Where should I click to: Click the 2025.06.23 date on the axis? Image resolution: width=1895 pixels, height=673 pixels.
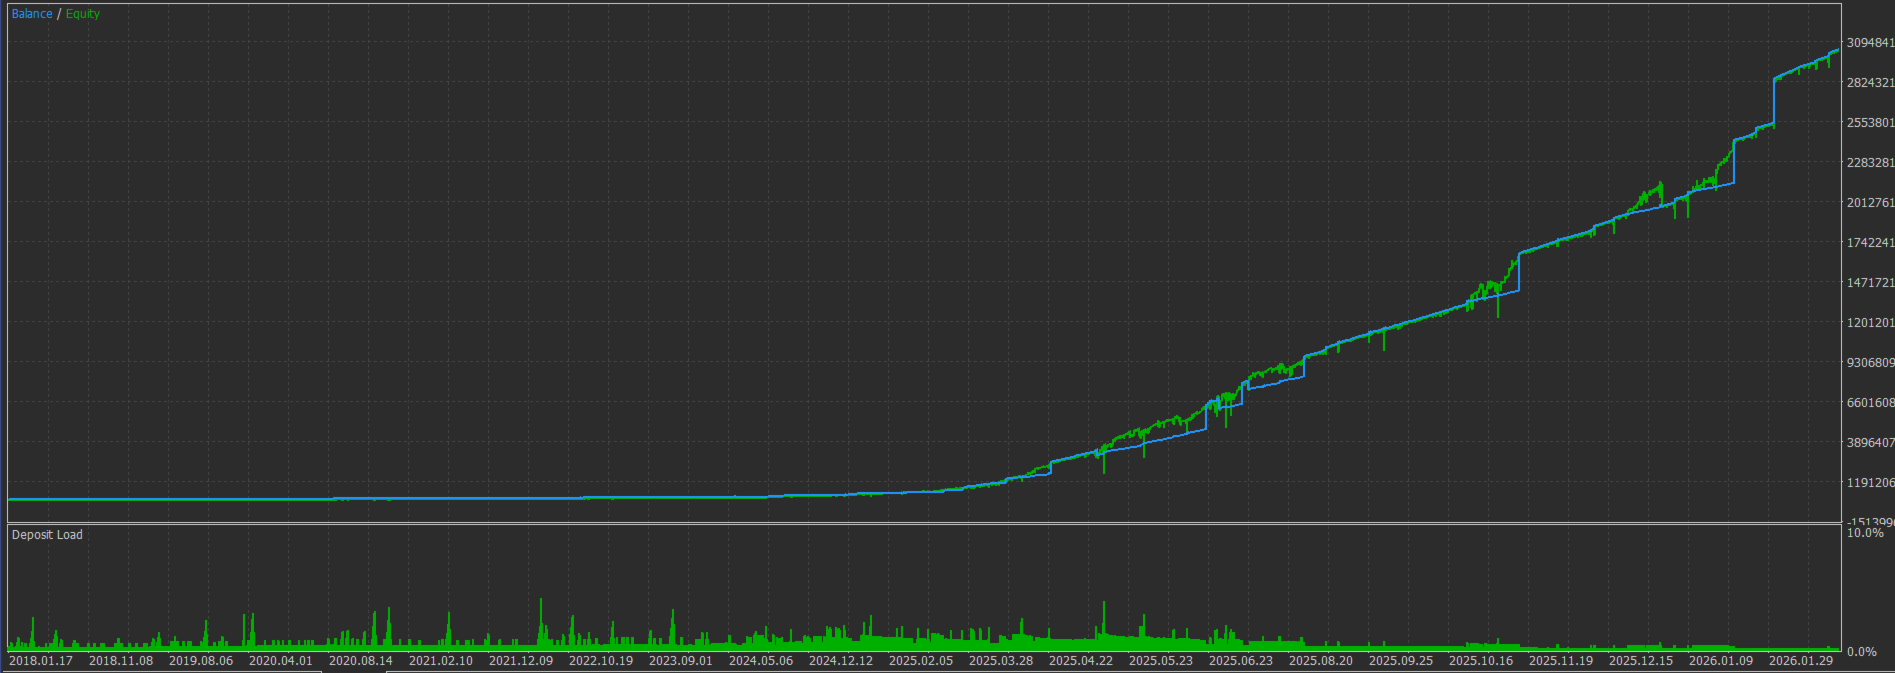[x=1241, y=661]
